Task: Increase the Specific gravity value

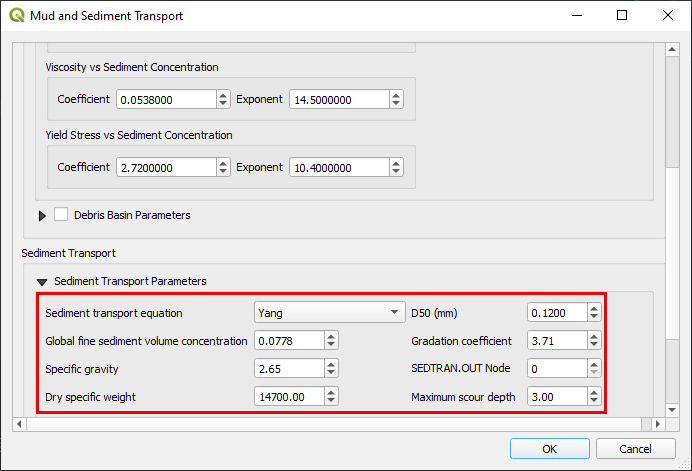Action: pos(331,364)
